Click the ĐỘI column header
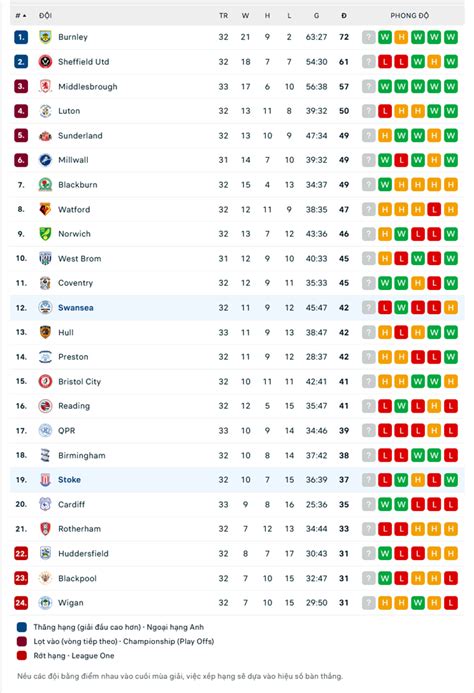Screen dimensions: 474x693 tap(45, 15)
